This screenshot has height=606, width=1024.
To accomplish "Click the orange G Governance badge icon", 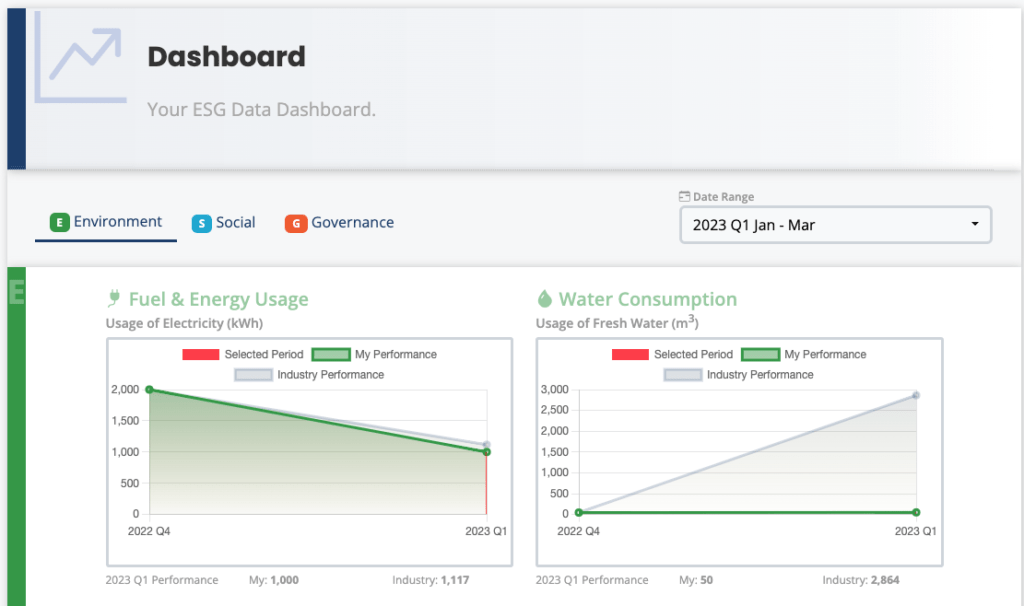I will [x=295, y=223].
